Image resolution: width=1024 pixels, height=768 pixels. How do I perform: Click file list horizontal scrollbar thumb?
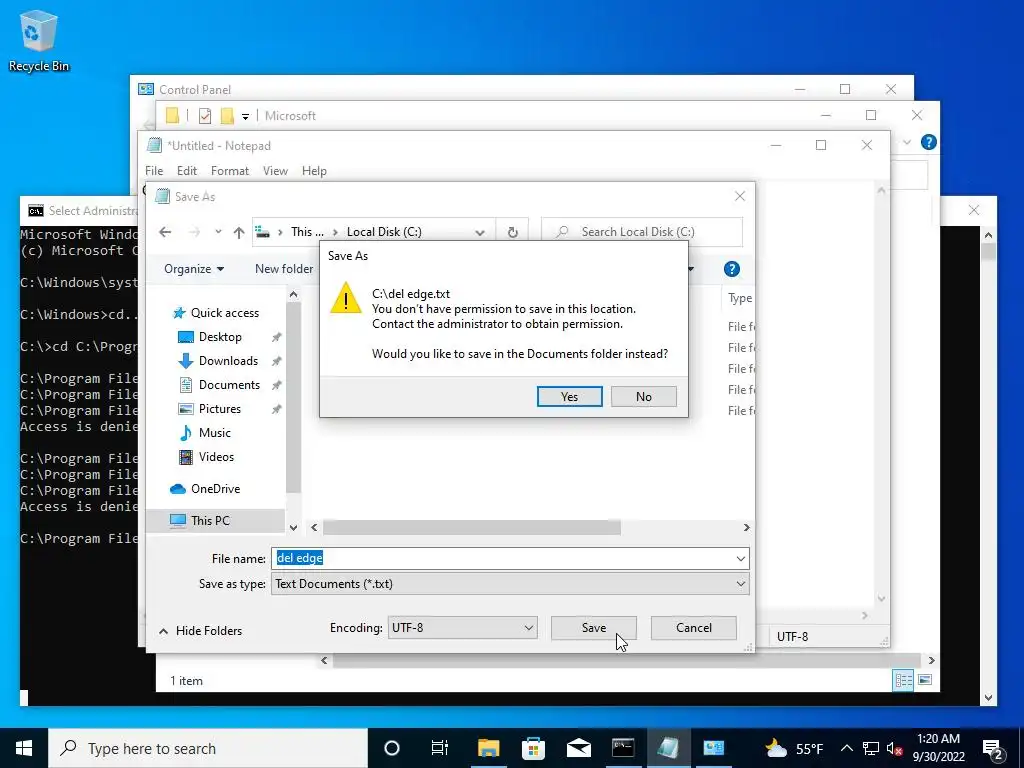(x=472, y=528)
